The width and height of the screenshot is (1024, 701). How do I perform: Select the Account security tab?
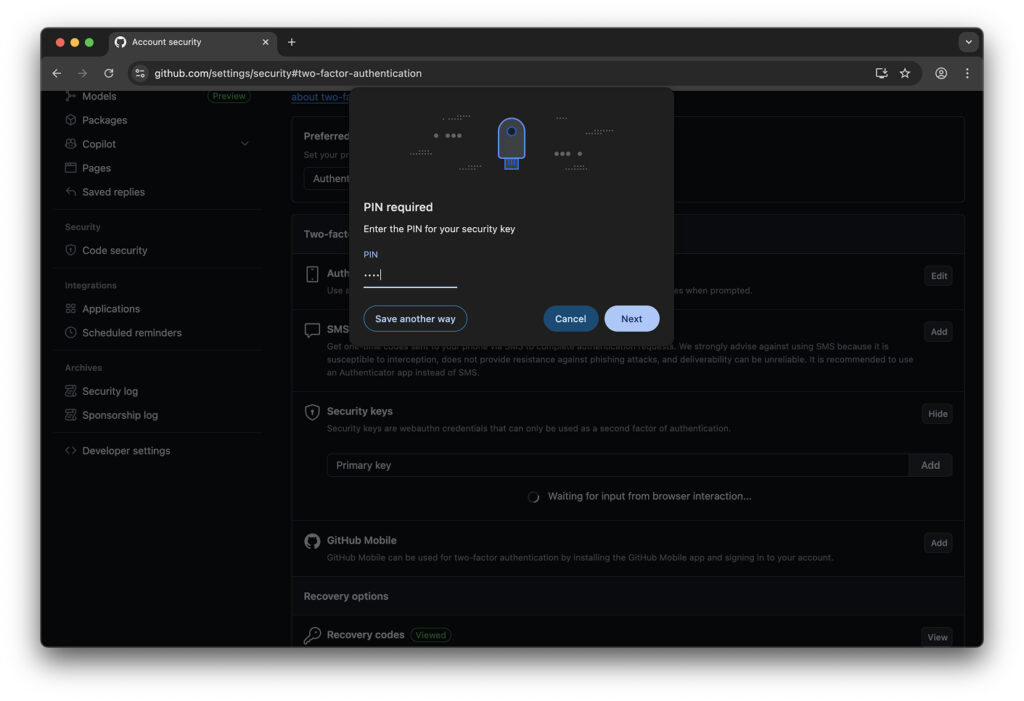[192, 42]
